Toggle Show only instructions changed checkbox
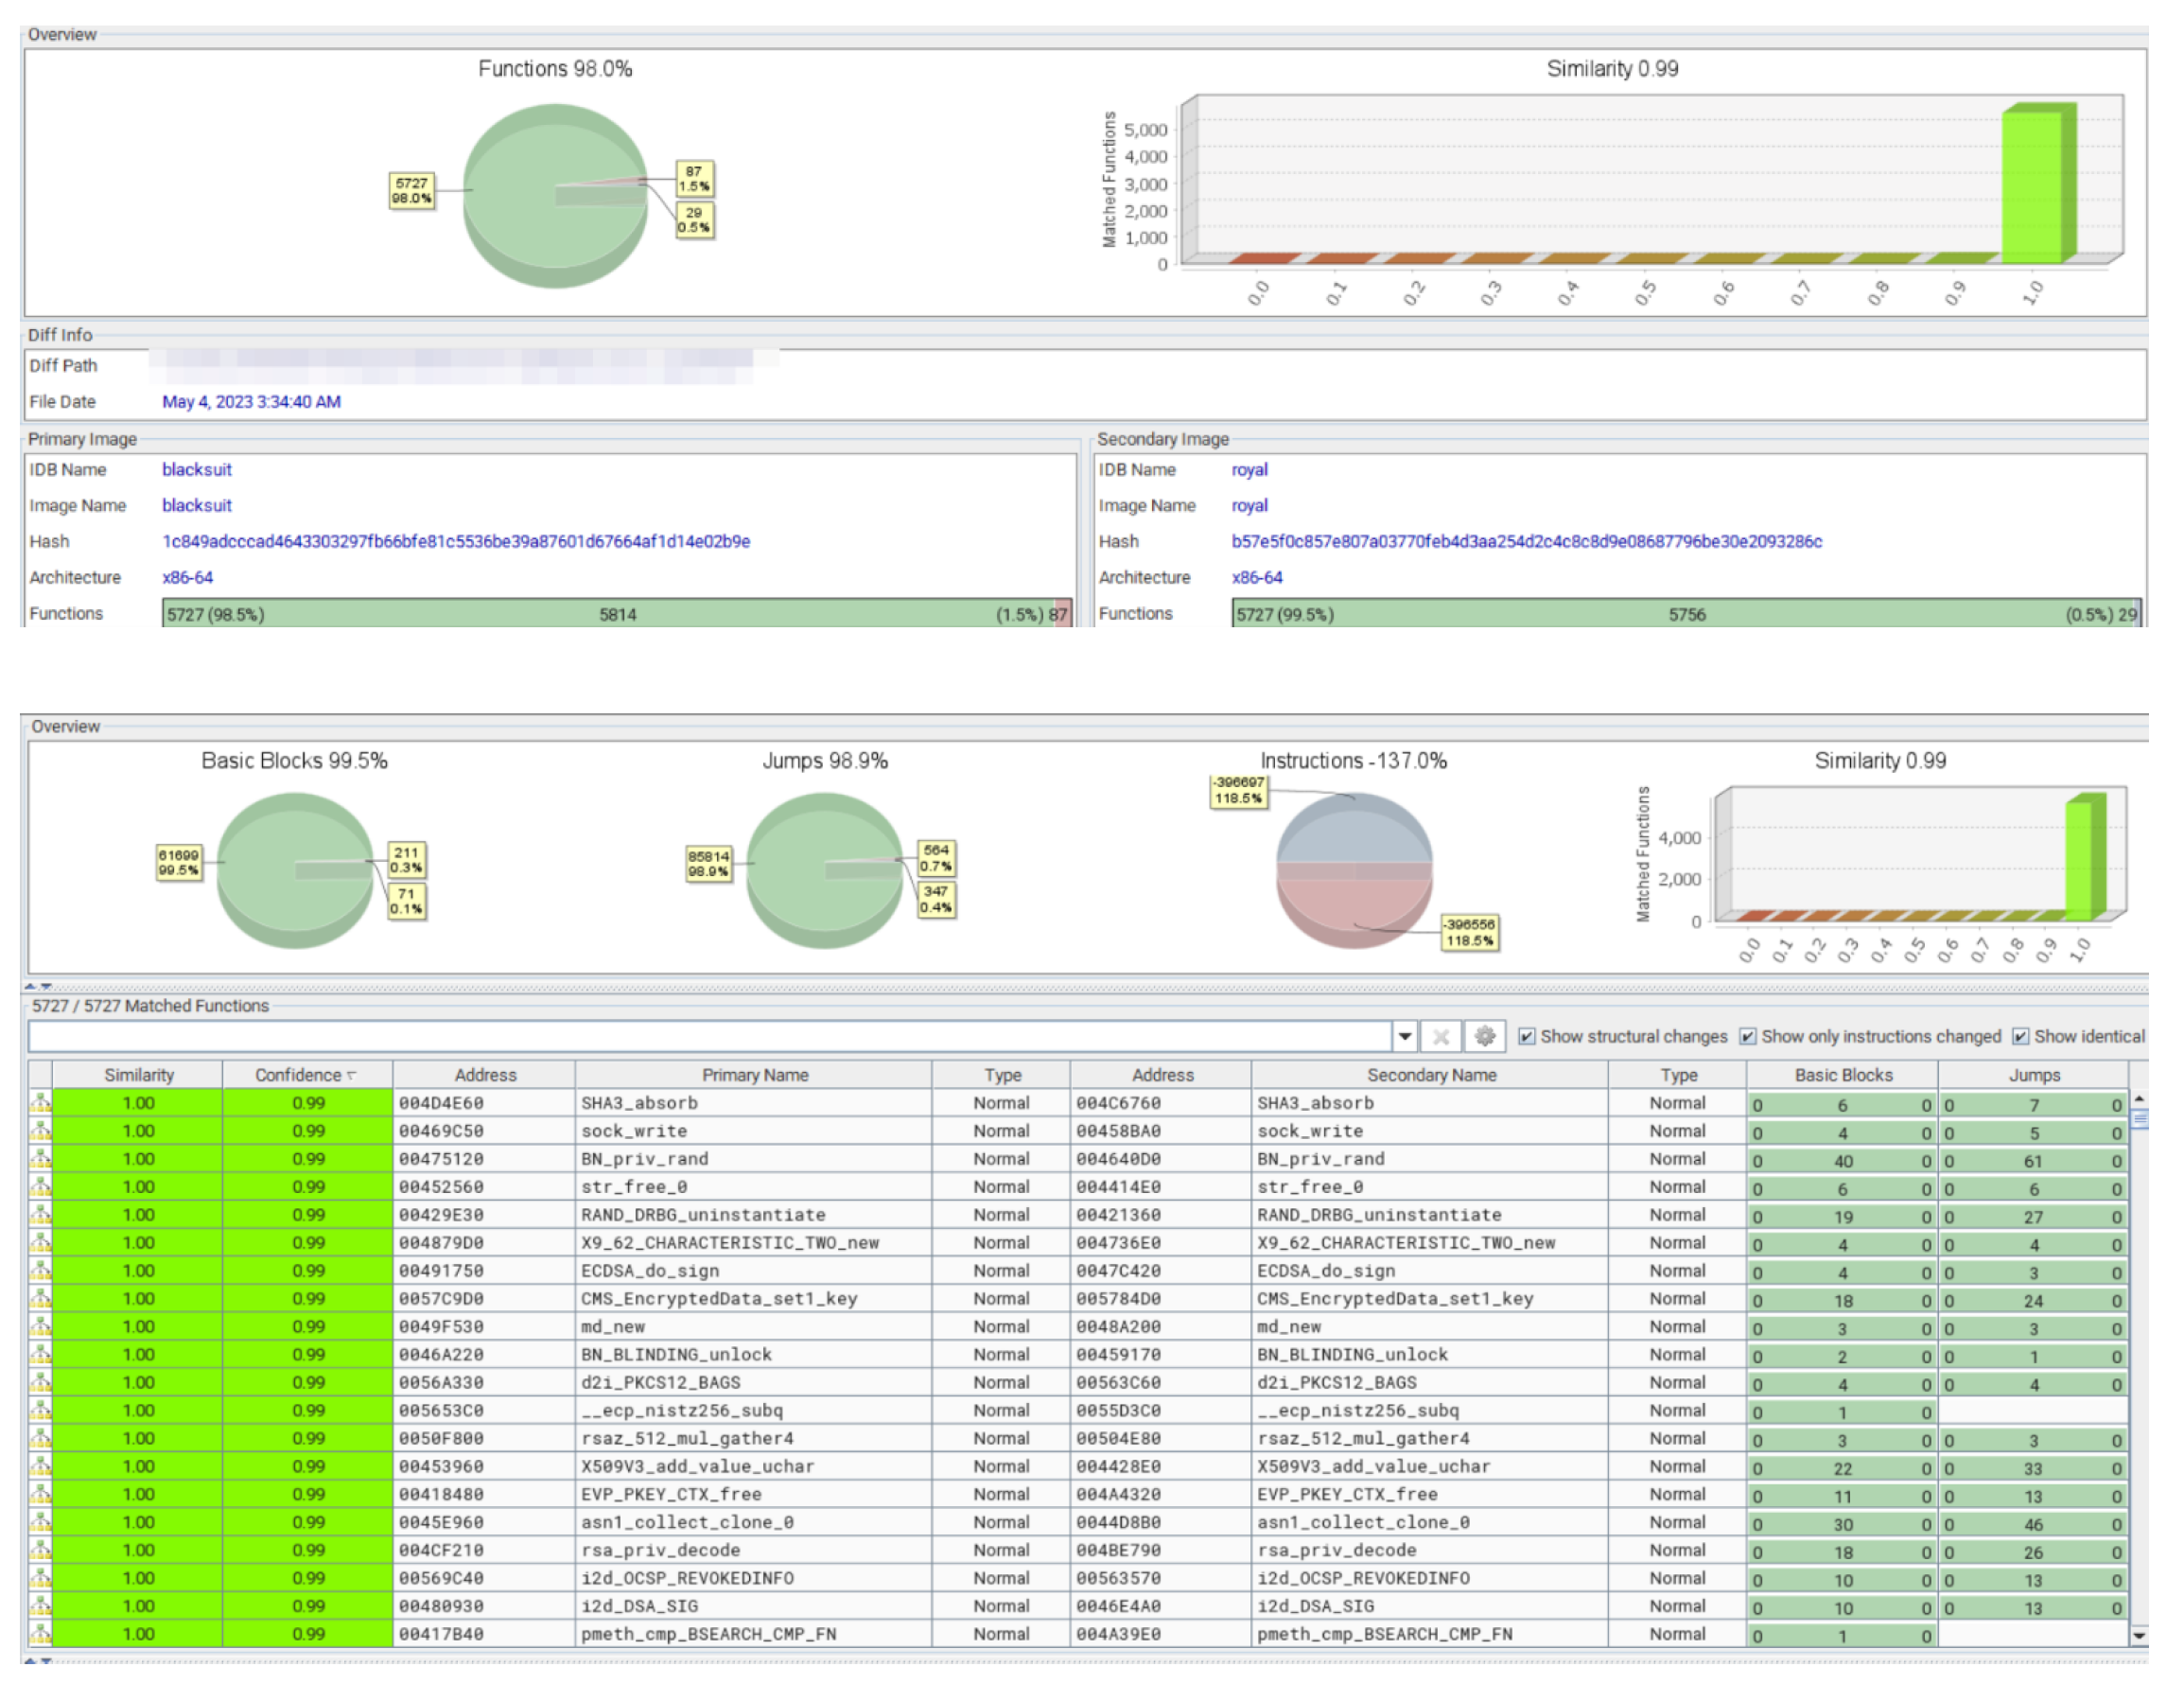Image resolution: width=2184 pixels, height=1684 pixels. click(1747, 1036)
